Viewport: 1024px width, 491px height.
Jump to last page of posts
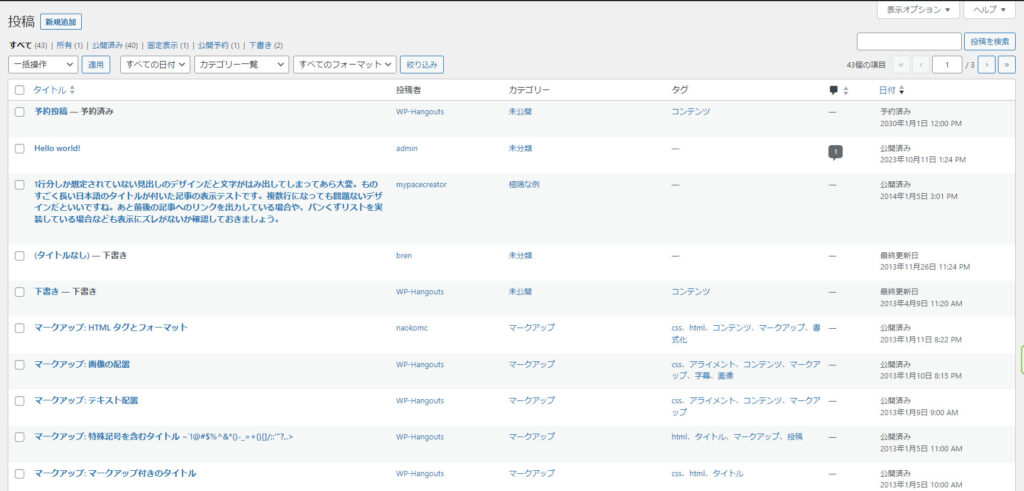[1006, 64]
